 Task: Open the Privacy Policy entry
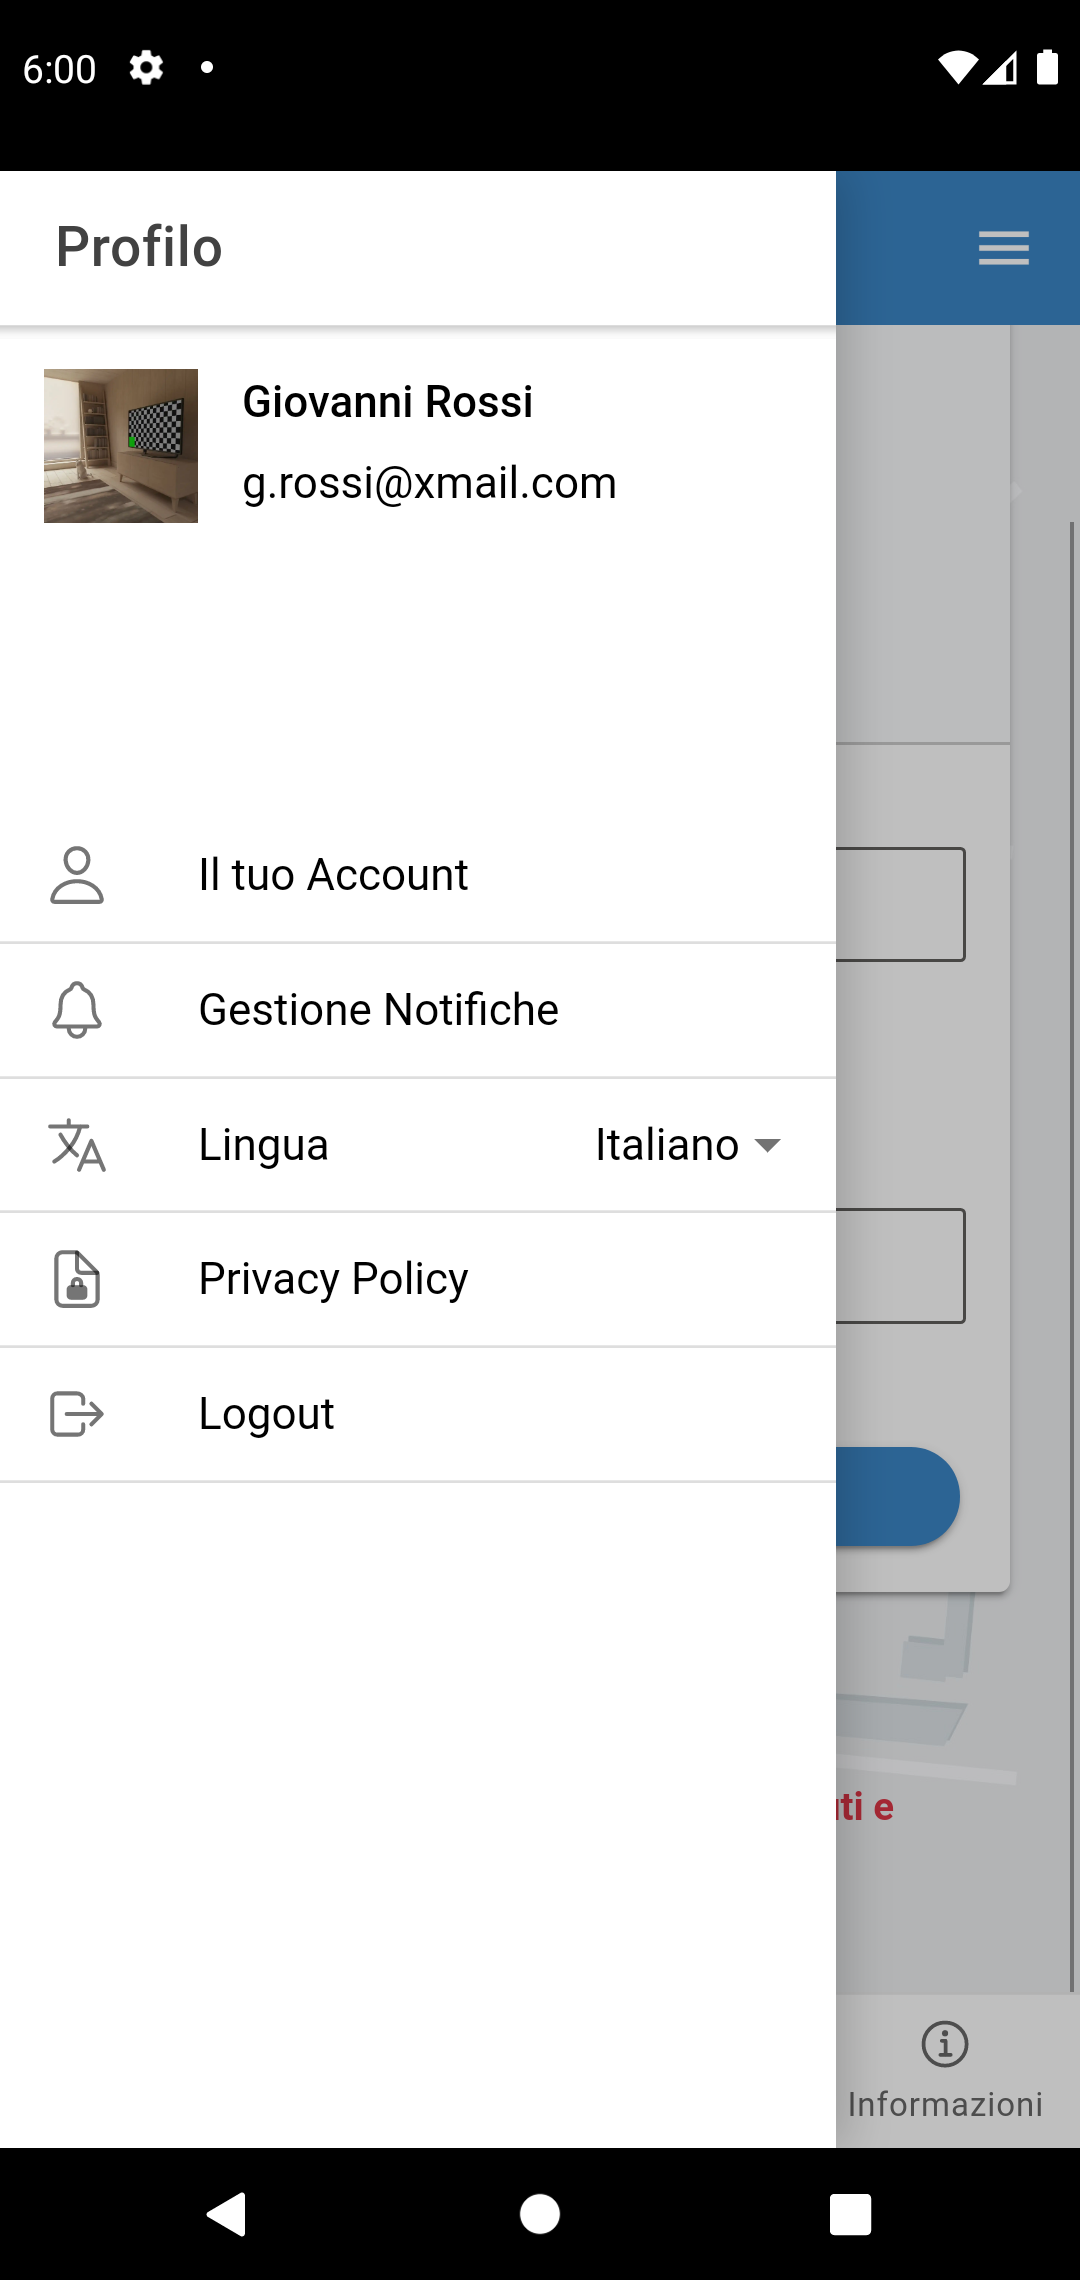coord(418,1279)
